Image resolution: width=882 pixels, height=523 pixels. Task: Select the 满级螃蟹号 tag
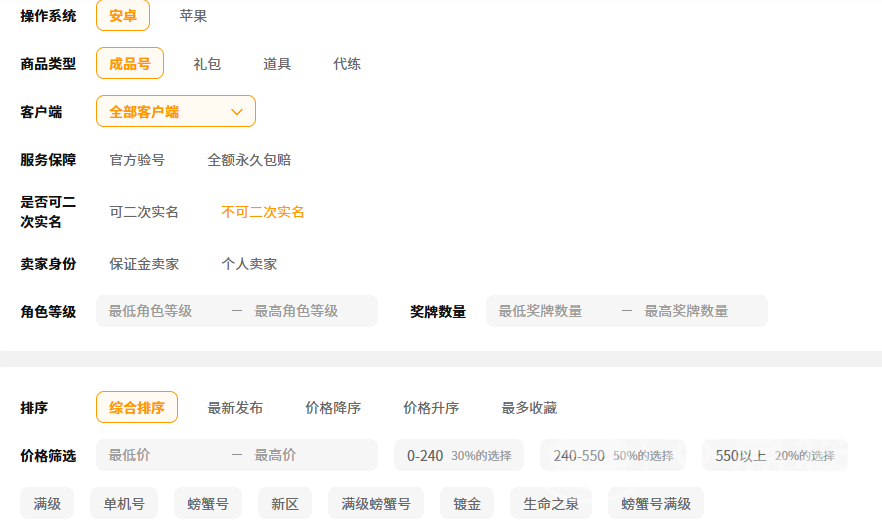point(376,504)
